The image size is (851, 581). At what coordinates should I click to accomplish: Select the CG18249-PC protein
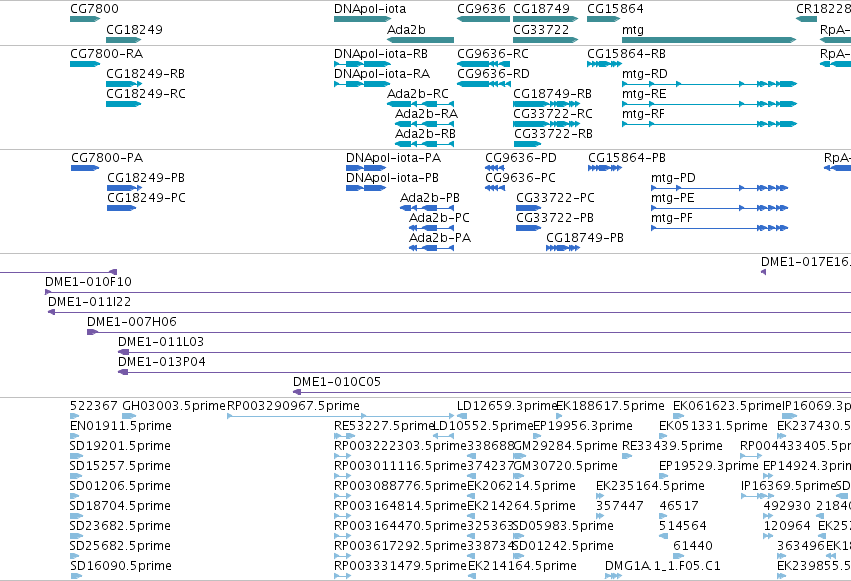coord(122,208)
